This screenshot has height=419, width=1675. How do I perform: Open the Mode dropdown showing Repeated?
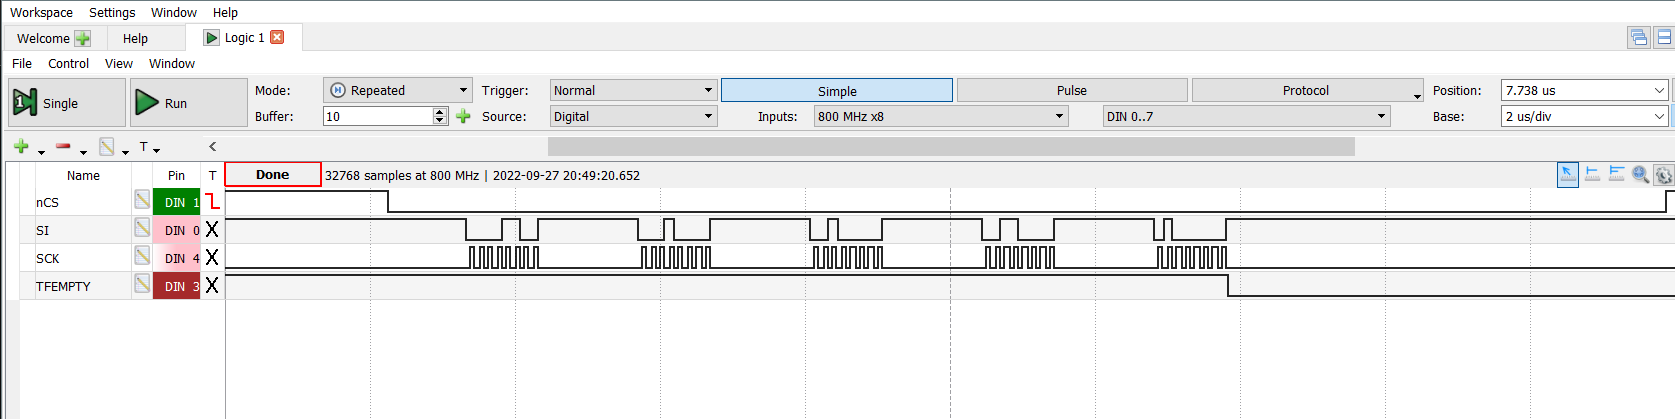click(397, 90)
